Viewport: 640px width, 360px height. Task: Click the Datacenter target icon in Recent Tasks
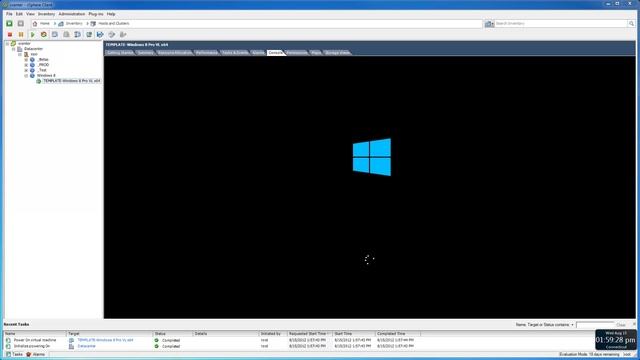[x=71, y=346]
